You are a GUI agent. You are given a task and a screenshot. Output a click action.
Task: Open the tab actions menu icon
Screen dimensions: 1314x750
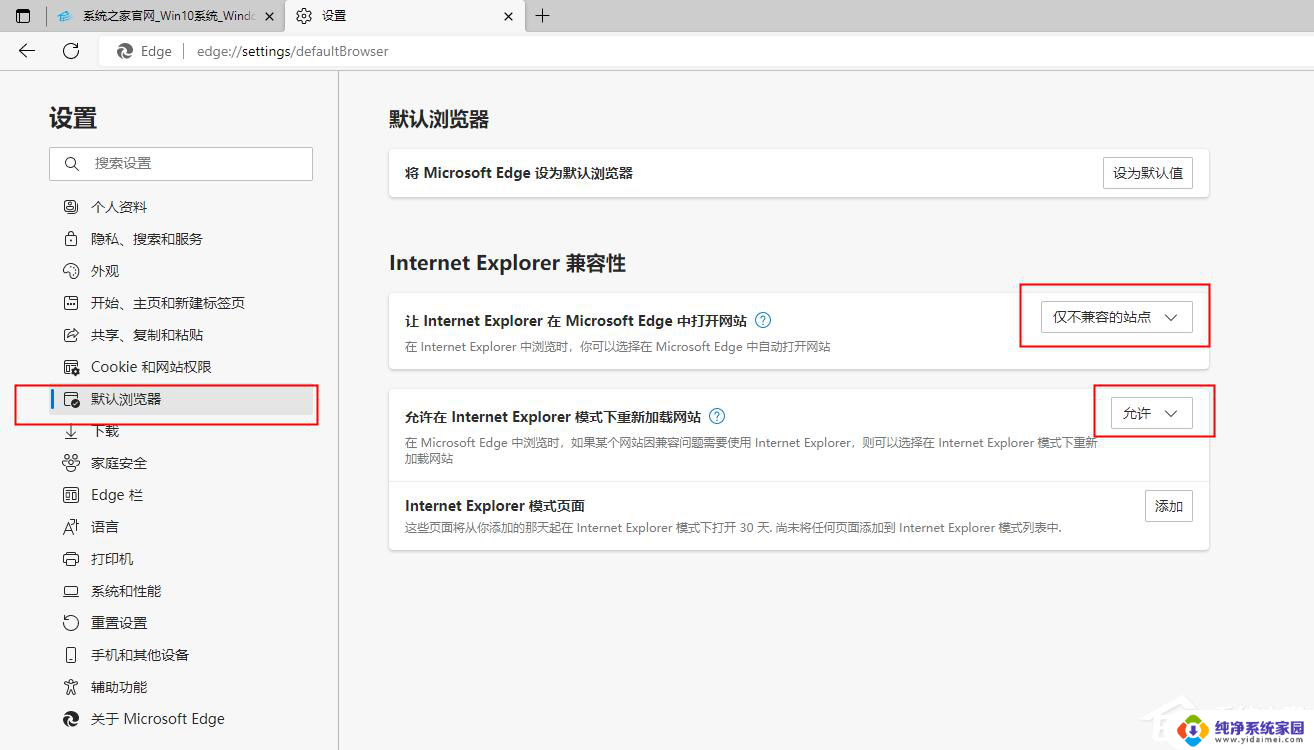(x=23, y=16)
